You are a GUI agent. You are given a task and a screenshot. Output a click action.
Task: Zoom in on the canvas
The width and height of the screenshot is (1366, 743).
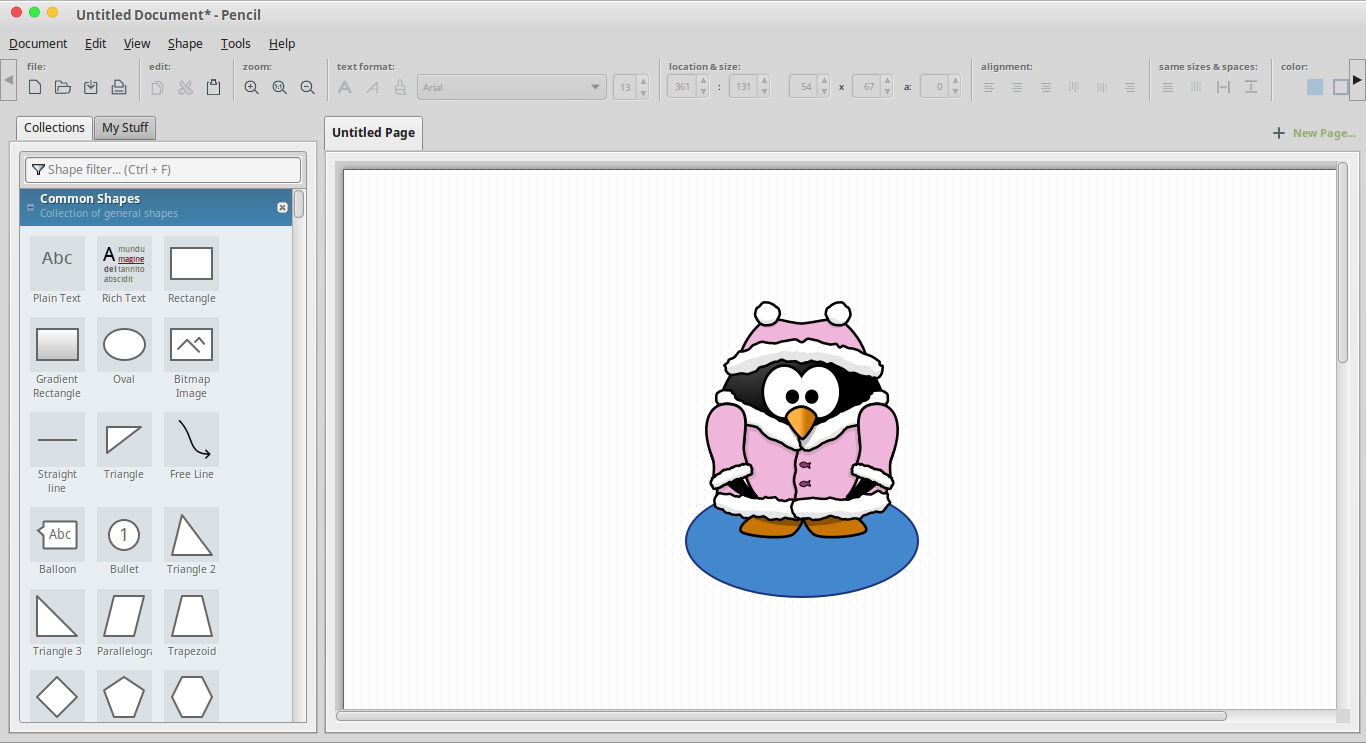[252, 88]
